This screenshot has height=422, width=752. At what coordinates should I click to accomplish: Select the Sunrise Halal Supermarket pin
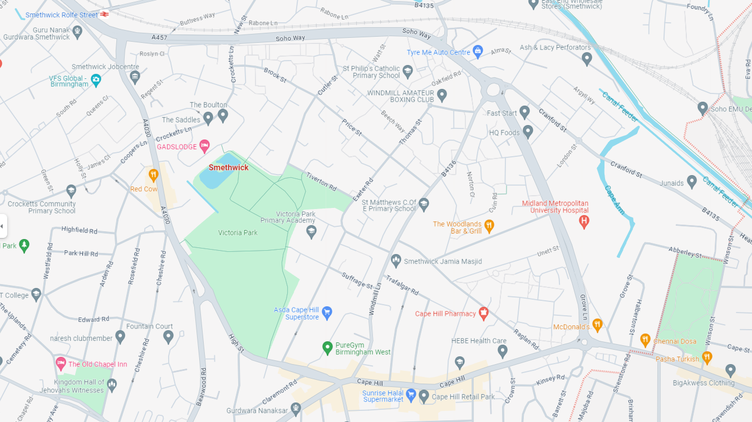click(x=411, y=395)
